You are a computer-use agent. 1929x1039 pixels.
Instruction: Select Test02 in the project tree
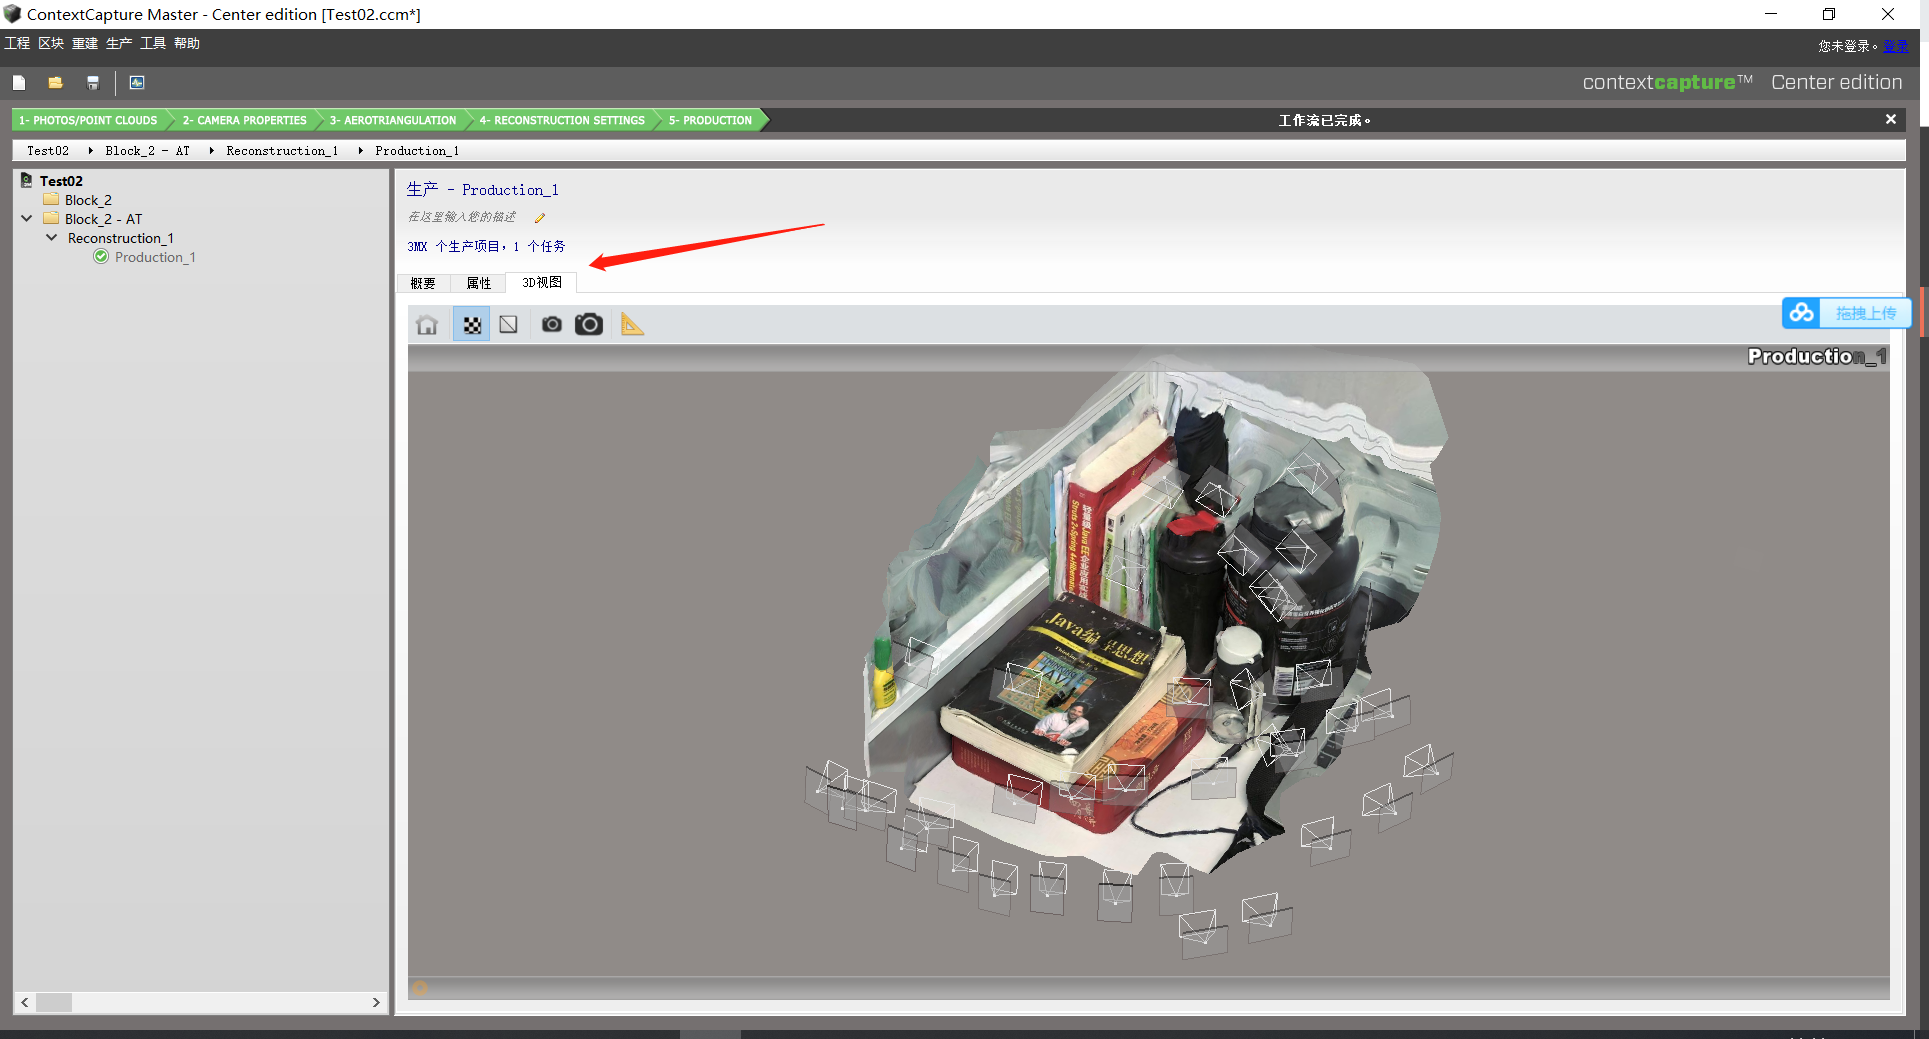[61, 181]
